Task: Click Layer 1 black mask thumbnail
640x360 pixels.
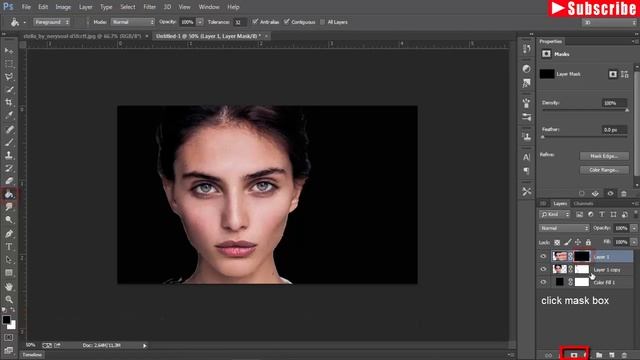Action: click(582, 256)
